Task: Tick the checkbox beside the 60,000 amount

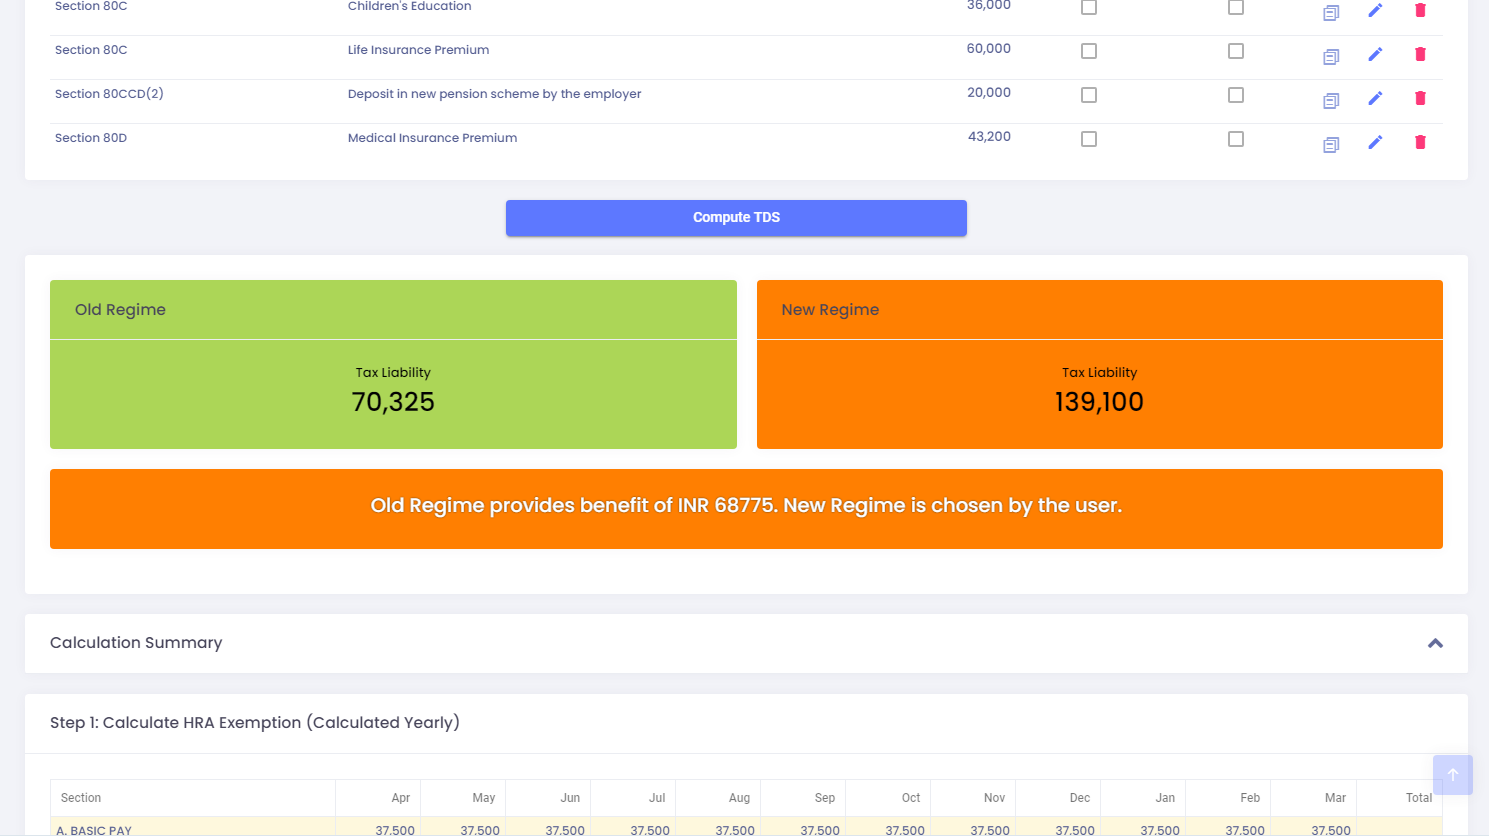Action: [1089, 51]
